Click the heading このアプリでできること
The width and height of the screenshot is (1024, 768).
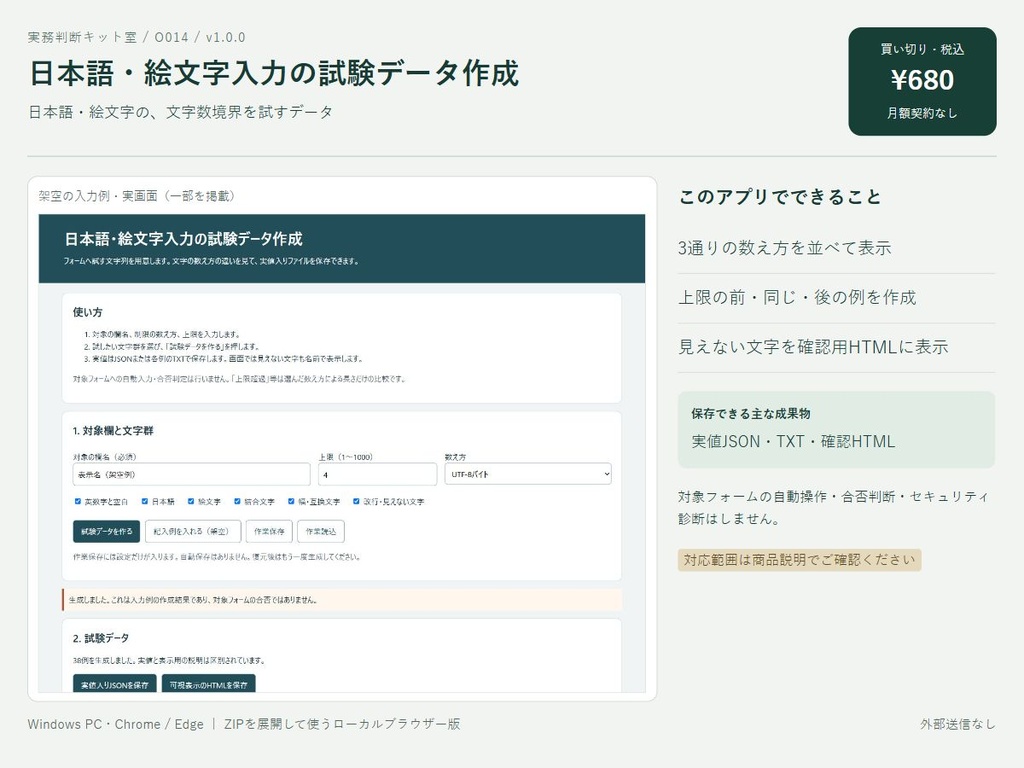(x=780, y=197)
